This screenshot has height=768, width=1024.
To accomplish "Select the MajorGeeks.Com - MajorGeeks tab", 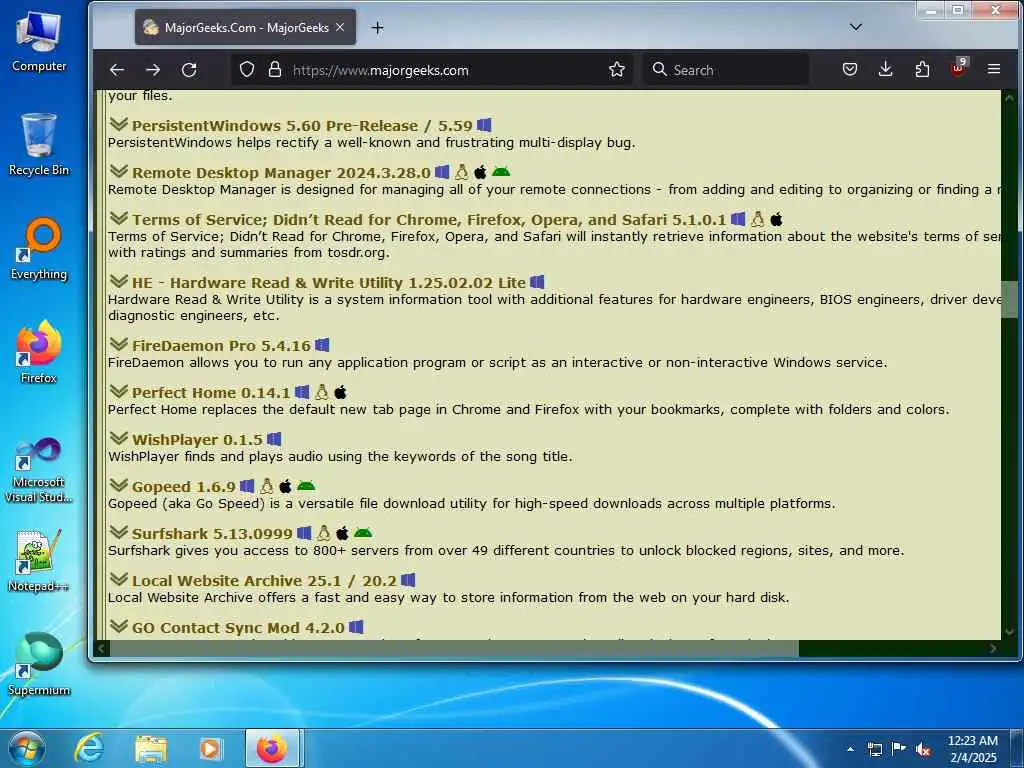I will tap(246, 27).
